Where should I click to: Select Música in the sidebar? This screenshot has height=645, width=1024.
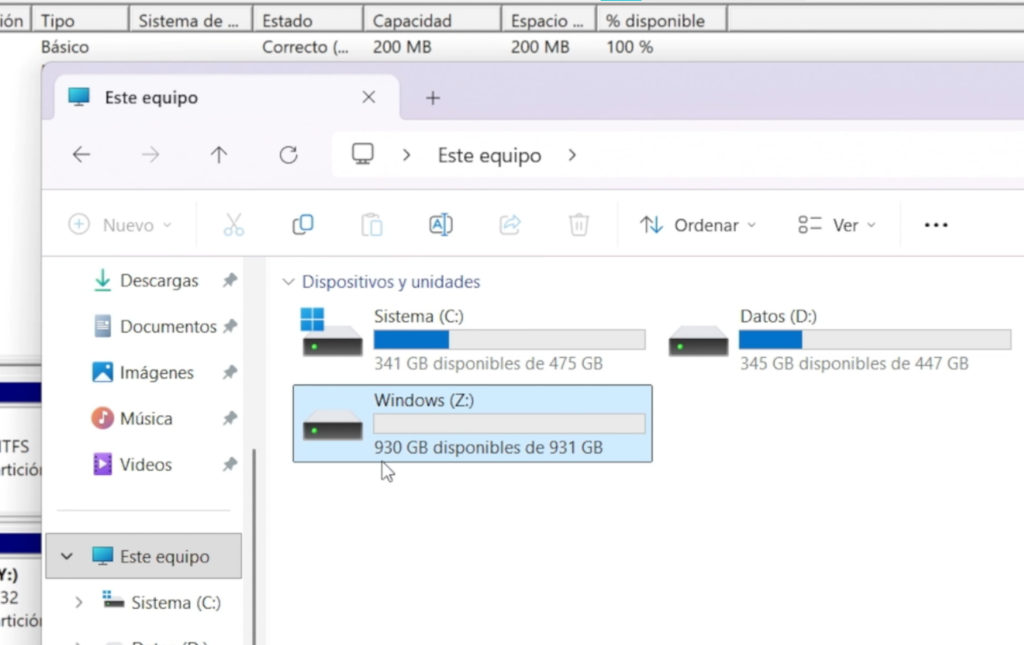(x=144, y=418)
